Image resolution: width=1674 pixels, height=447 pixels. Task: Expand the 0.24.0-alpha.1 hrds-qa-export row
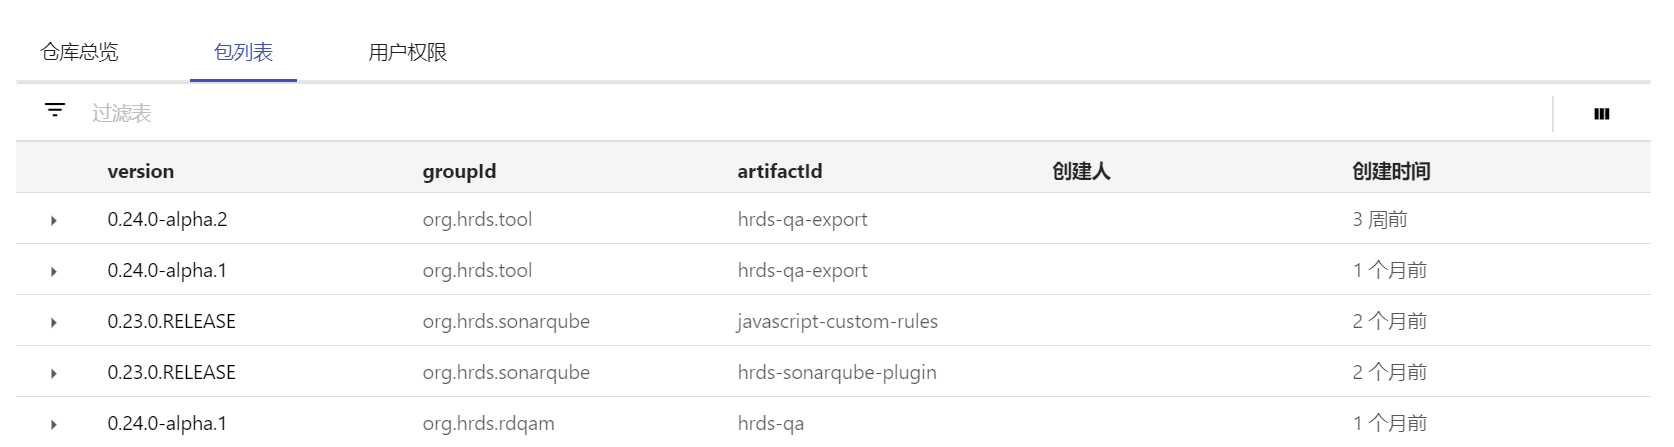(54, 271)
